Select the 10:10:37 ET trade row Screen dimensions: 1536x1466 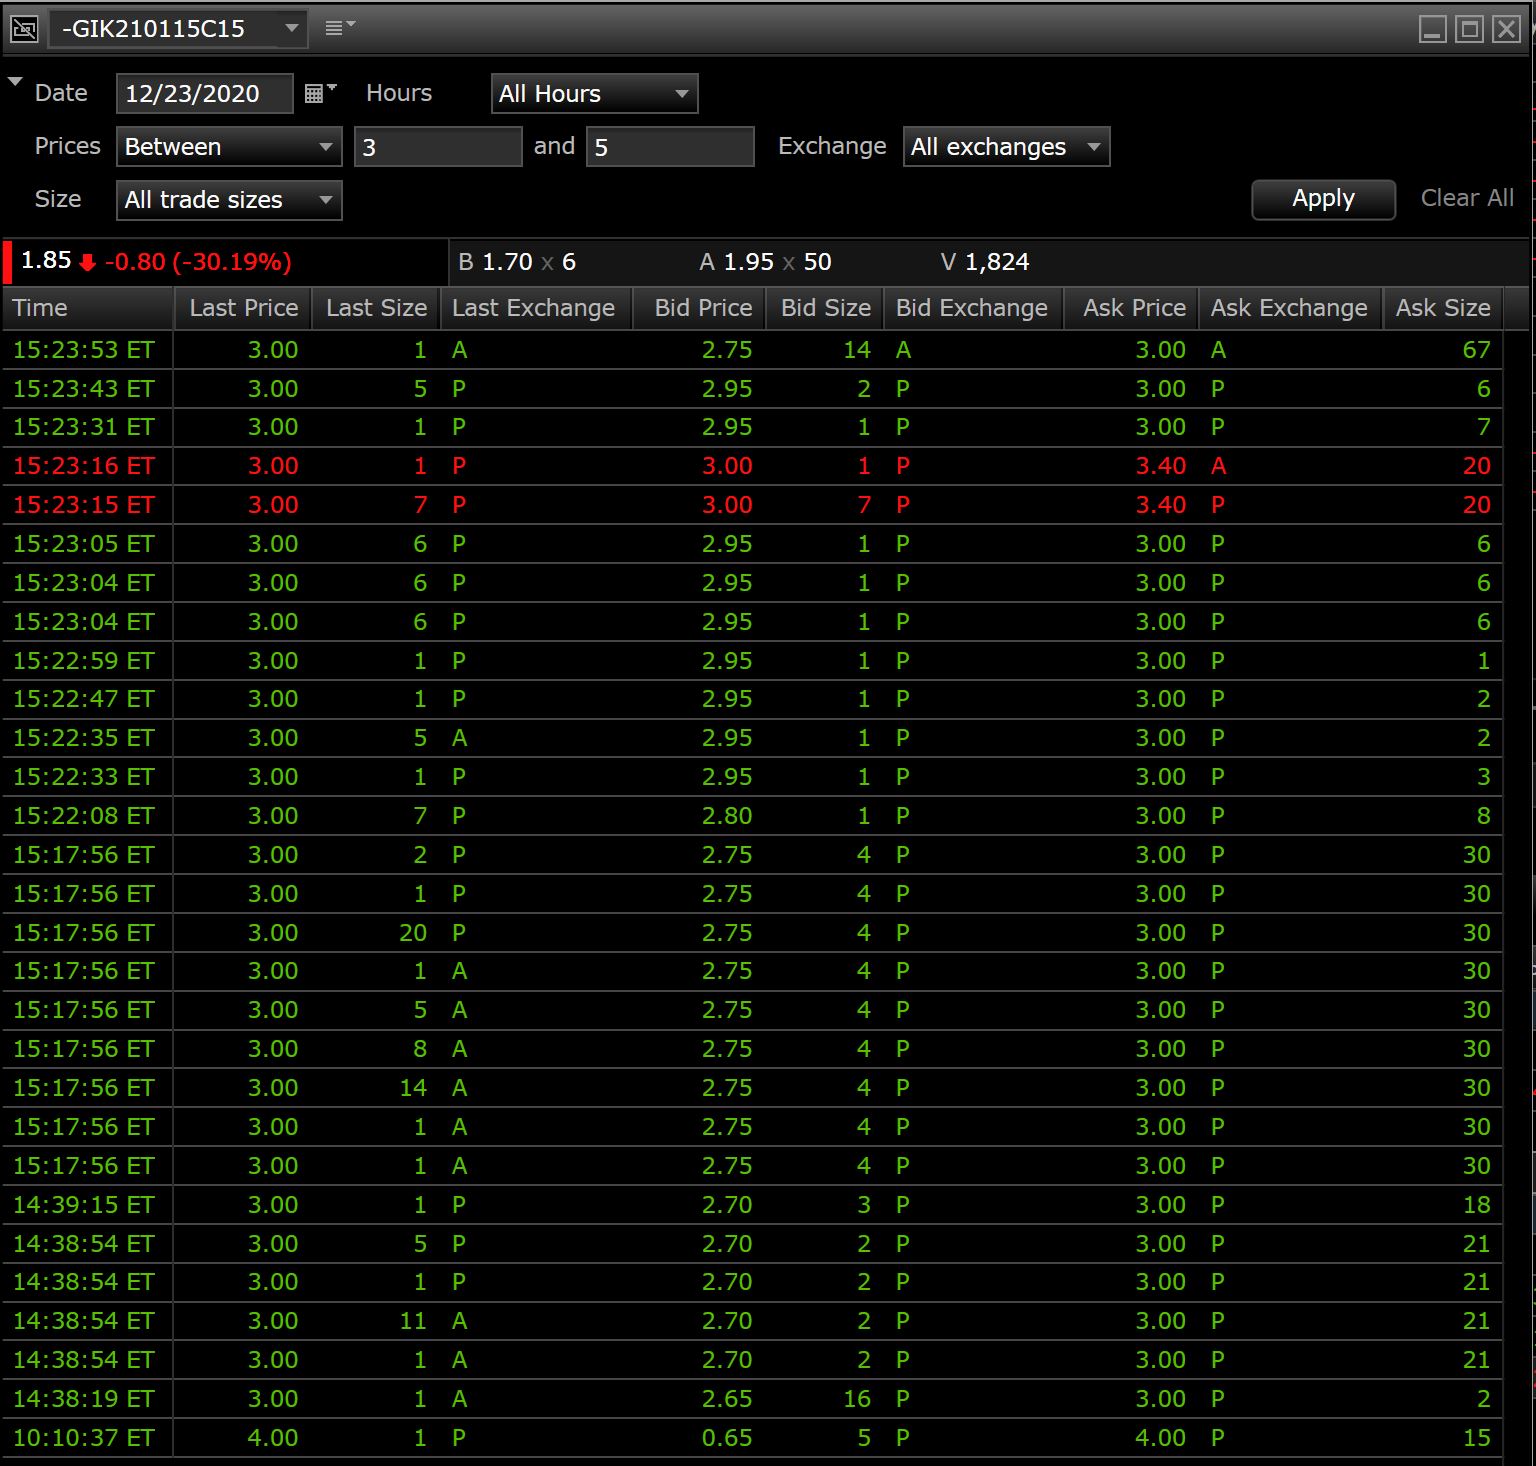coord(752,1438)
